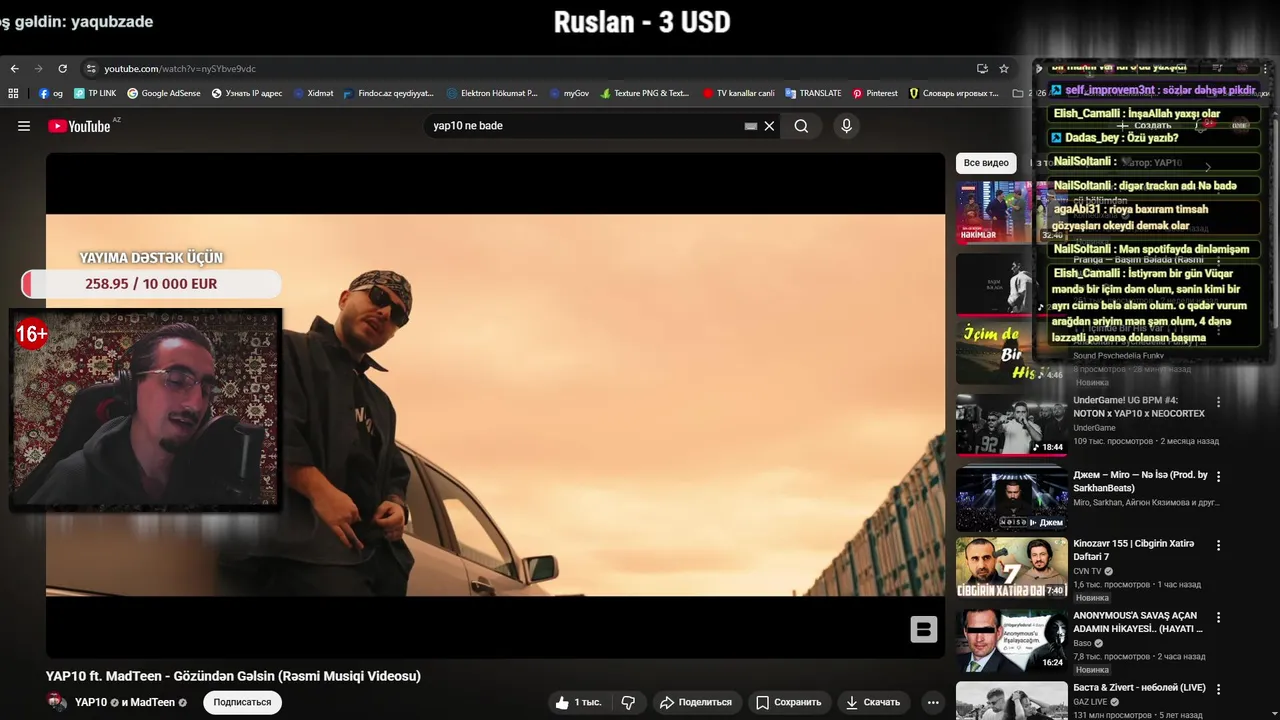Viewport: 1280px width, 720px height.
Task: Reload the YouTube page
Action: (62, 69)
